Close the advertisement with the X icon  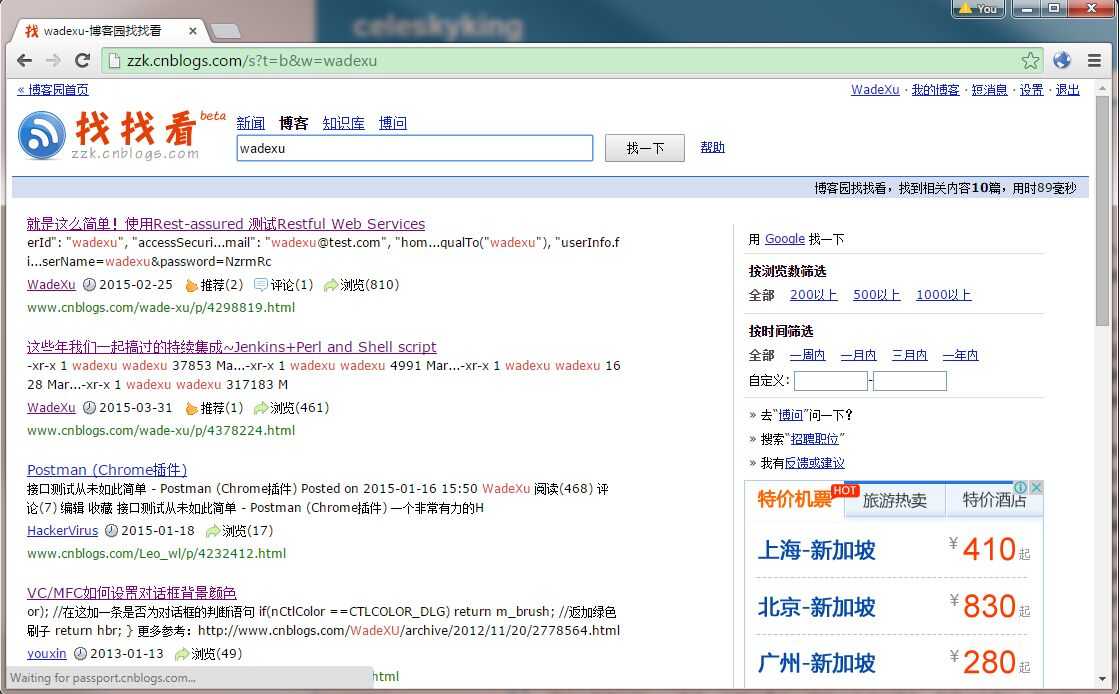click(x=1036, y=487)
